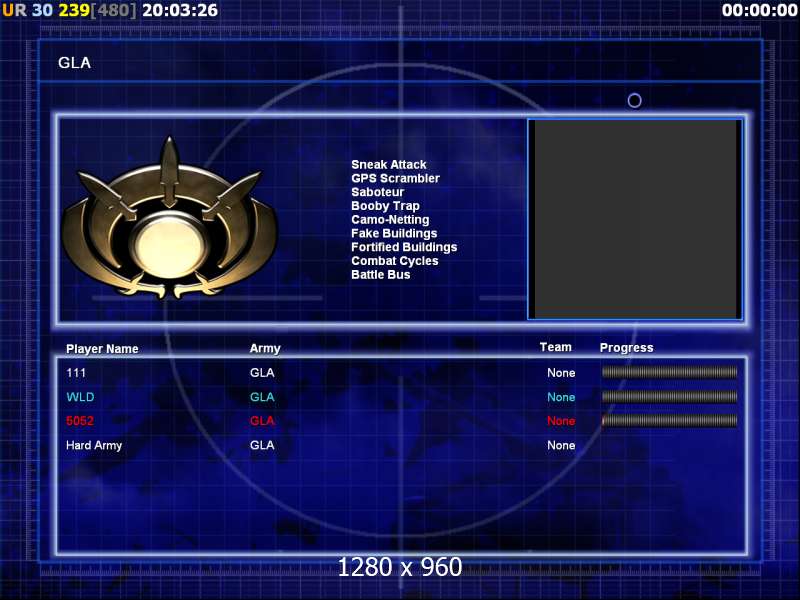Select the Battle Bus entry
The width and height of the screenshot is (800, 600).
381,275
